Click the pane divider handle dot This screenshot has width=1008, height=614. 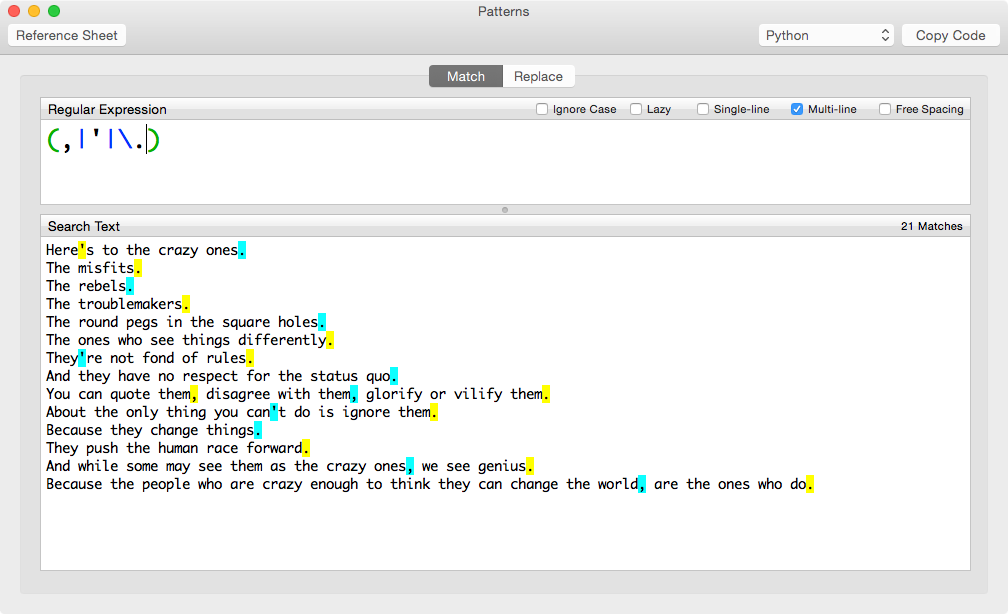point(505,210)
